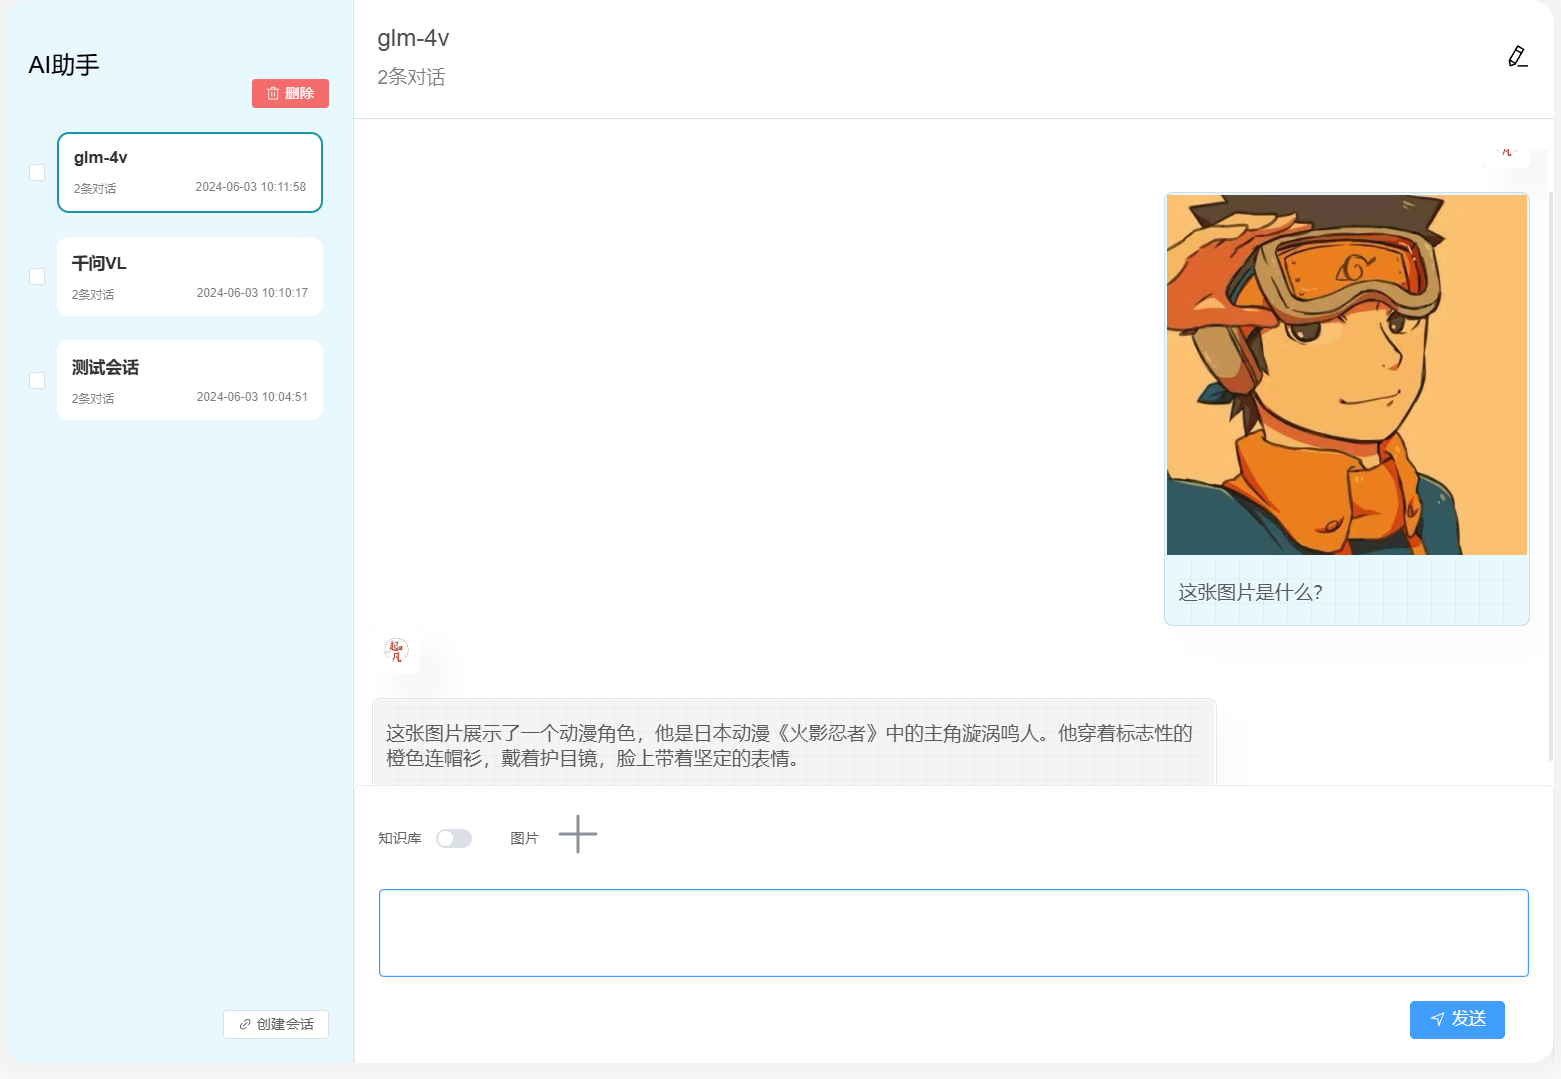Screen dimensions: 1561x1079
Task: Click the 创建会话 create session button
Action: coord(276,1024)
